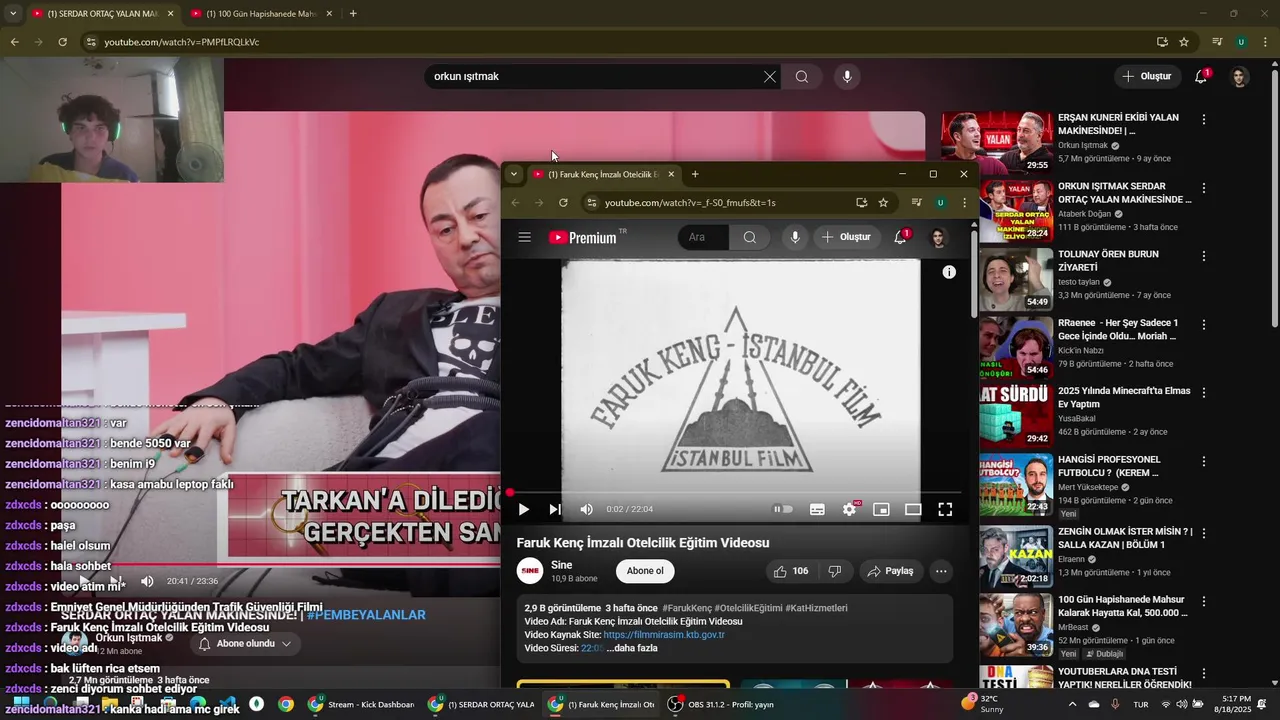Click weather widget showing 32°C Sunny

tap(981, 704)
